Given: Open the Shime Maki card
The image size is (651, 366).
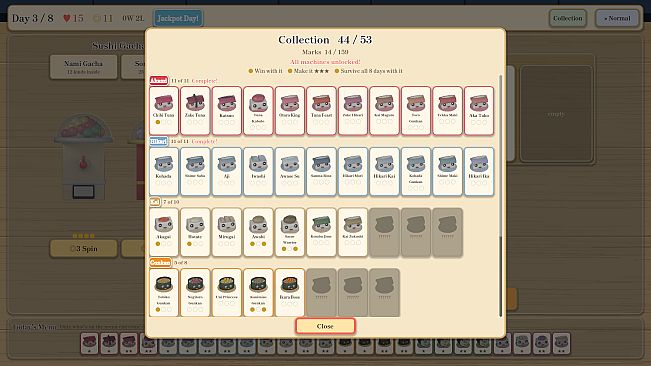Looking at the screenshot, I should click(448, 171).
